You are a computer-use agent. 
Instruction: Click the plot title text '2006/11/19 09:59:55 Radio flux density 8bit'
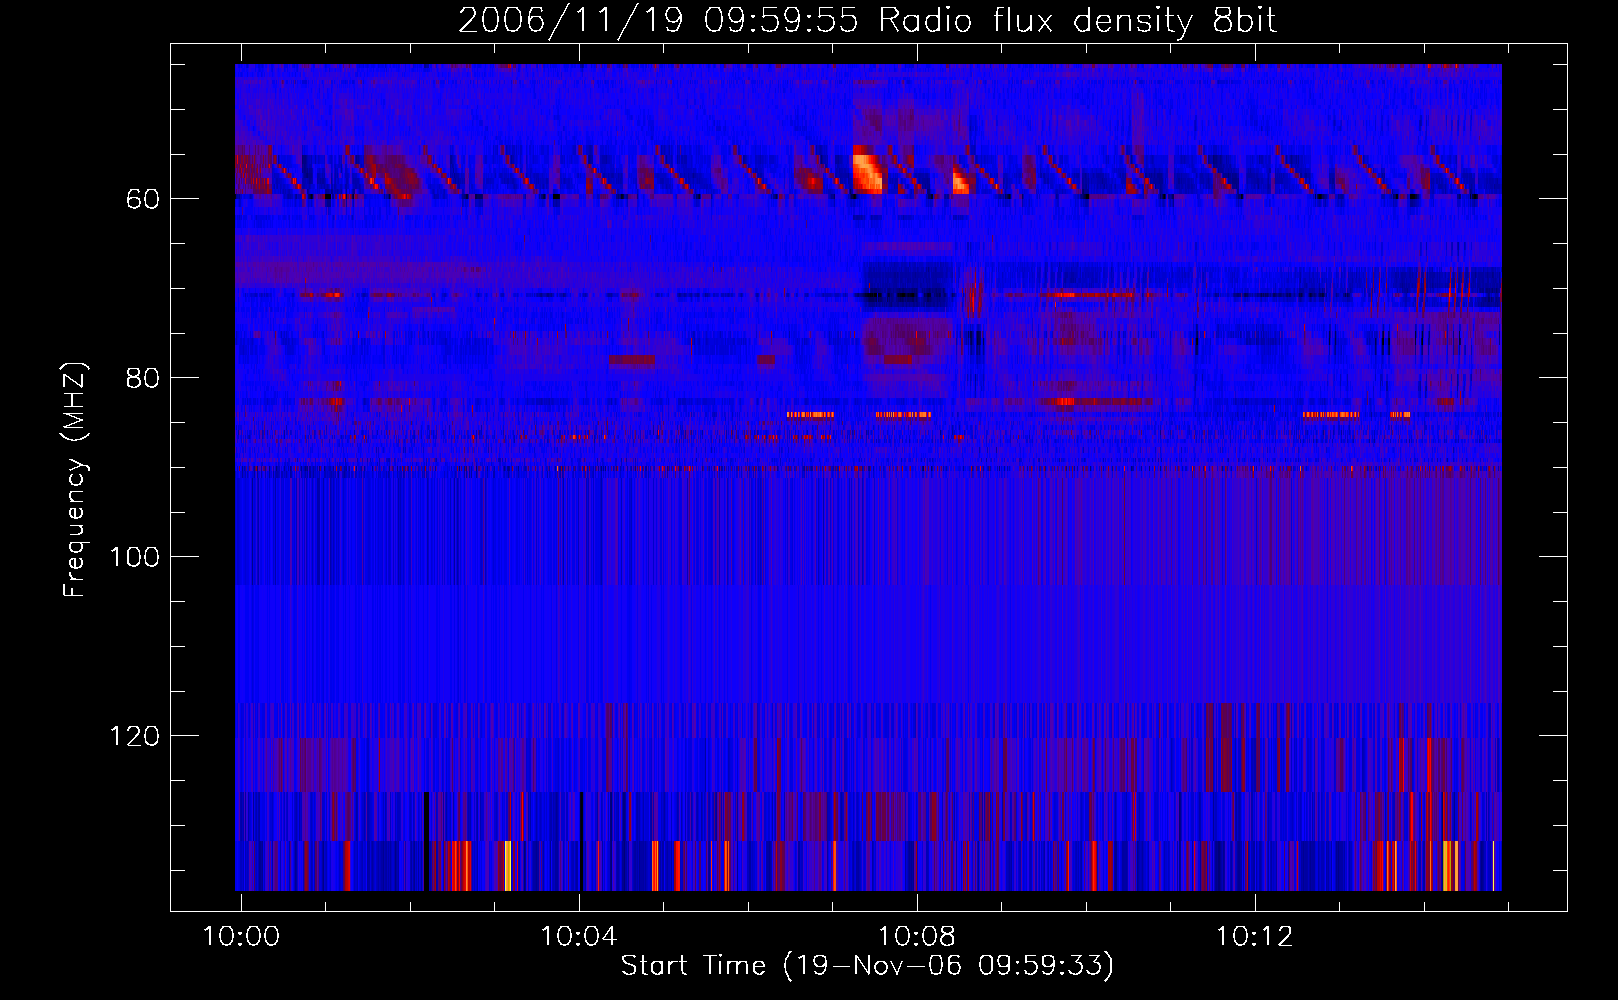tap(867, 21)
